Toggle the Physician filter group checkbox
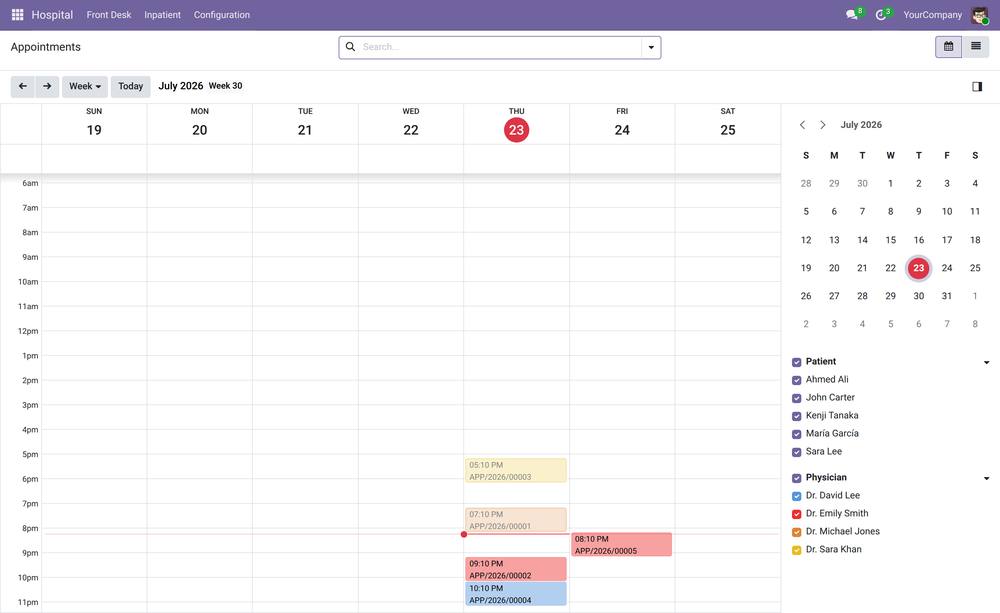Screen dimensions: 1000x613 point(797,478)
